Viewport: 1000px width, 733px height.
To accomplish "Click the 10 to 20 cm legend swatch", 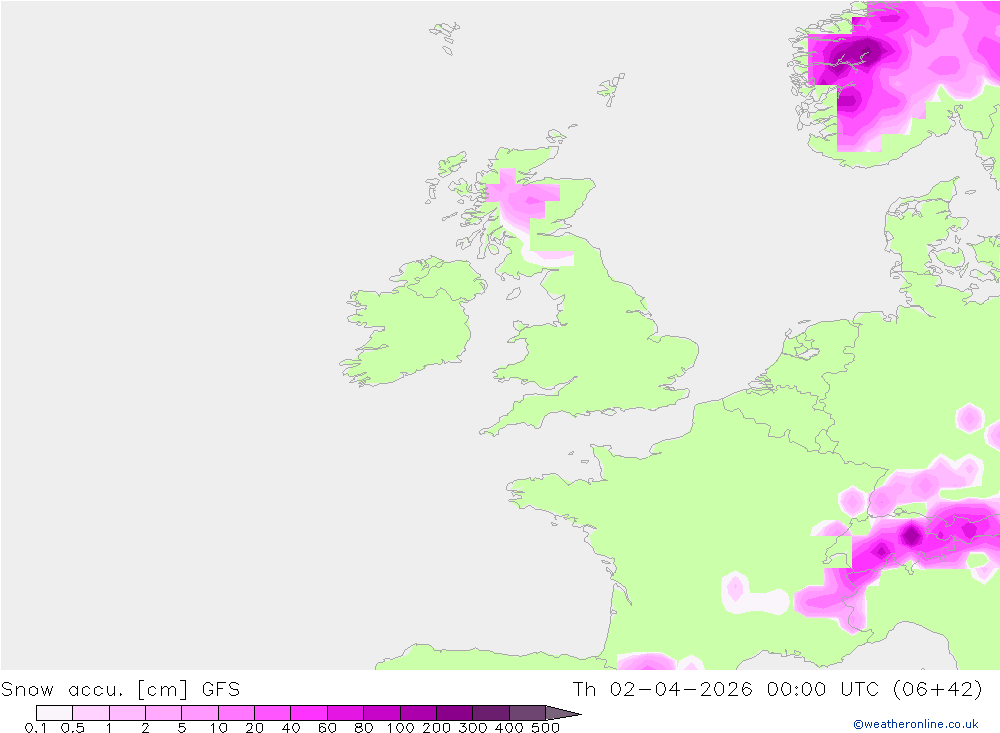I will 237,713.
